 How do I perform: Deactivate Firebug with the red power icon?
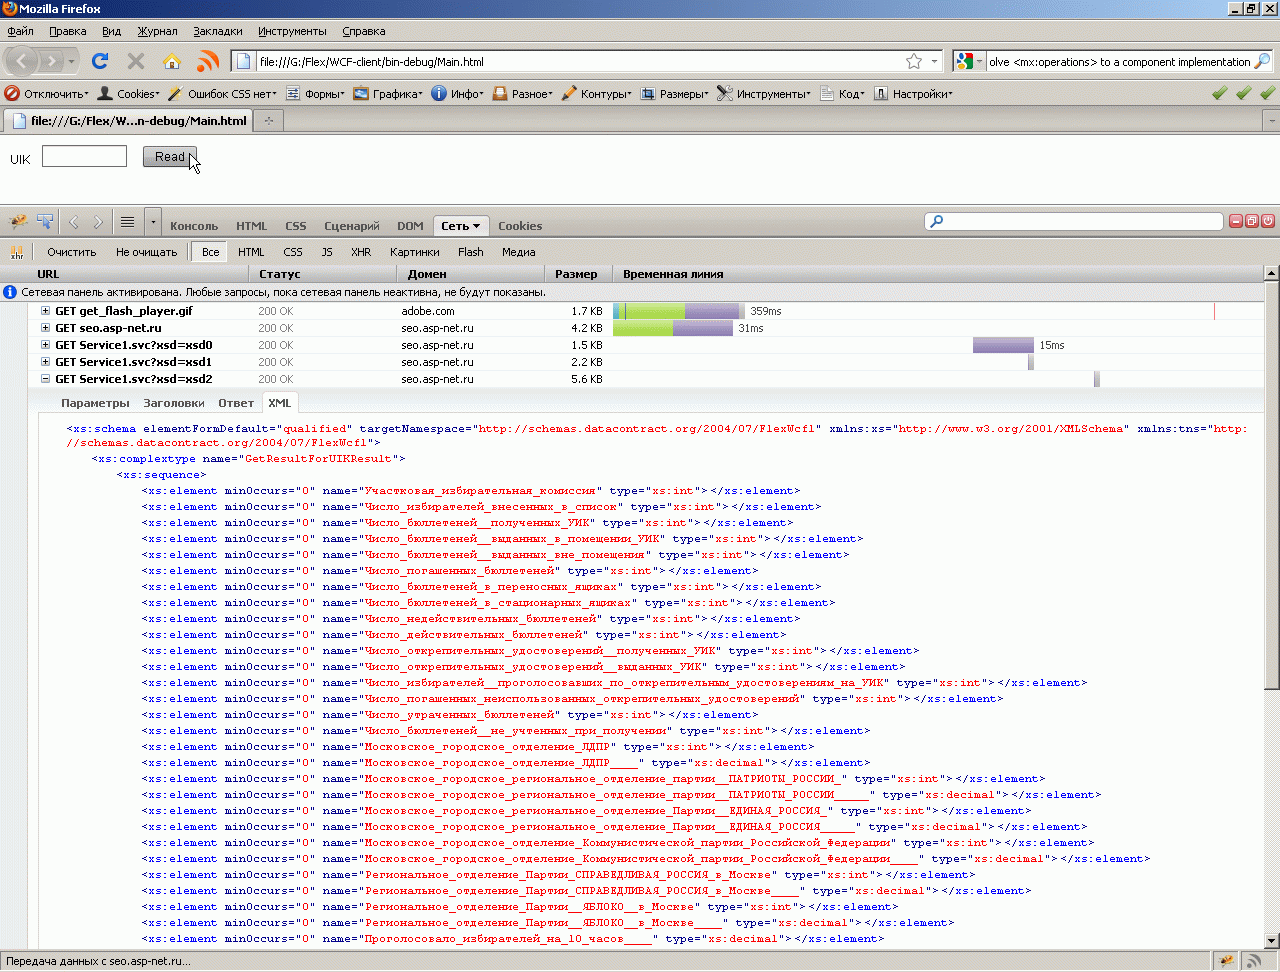[1268, 221]
